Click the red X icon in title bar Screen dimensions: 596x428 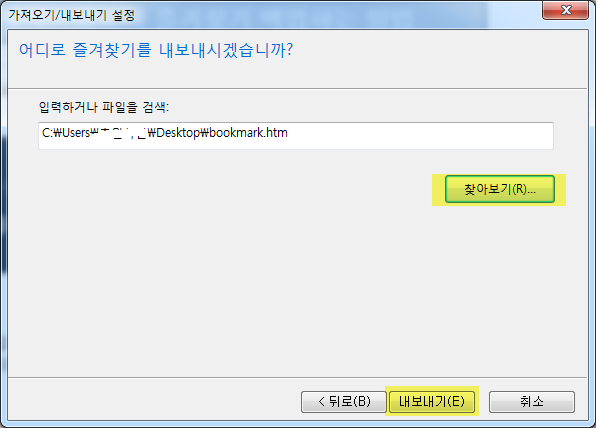565,10
